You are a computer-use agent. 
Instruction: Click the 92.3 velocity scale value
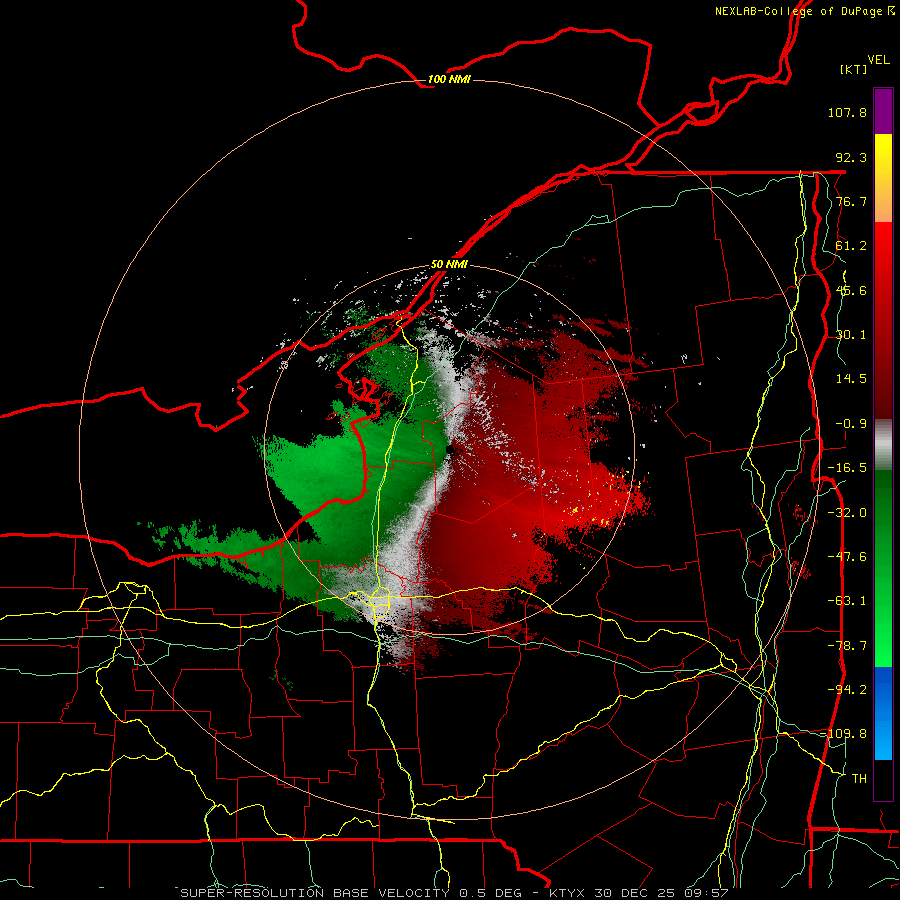coord(851,157)
